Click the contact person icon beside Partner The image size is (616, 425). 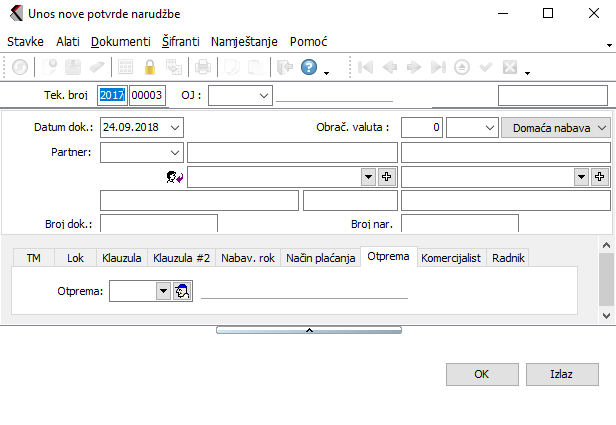(x=176, y=176)
